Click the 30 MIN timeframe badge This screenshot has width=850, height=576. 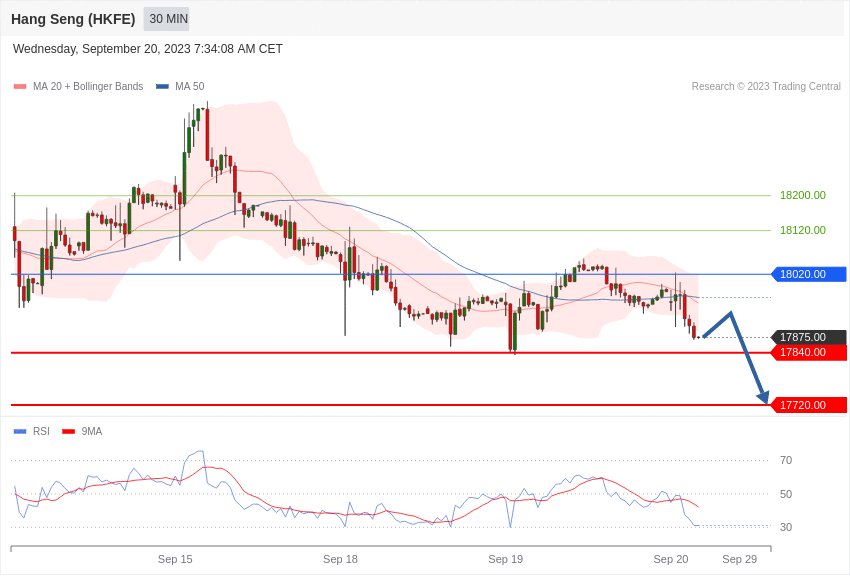(166, 19)
